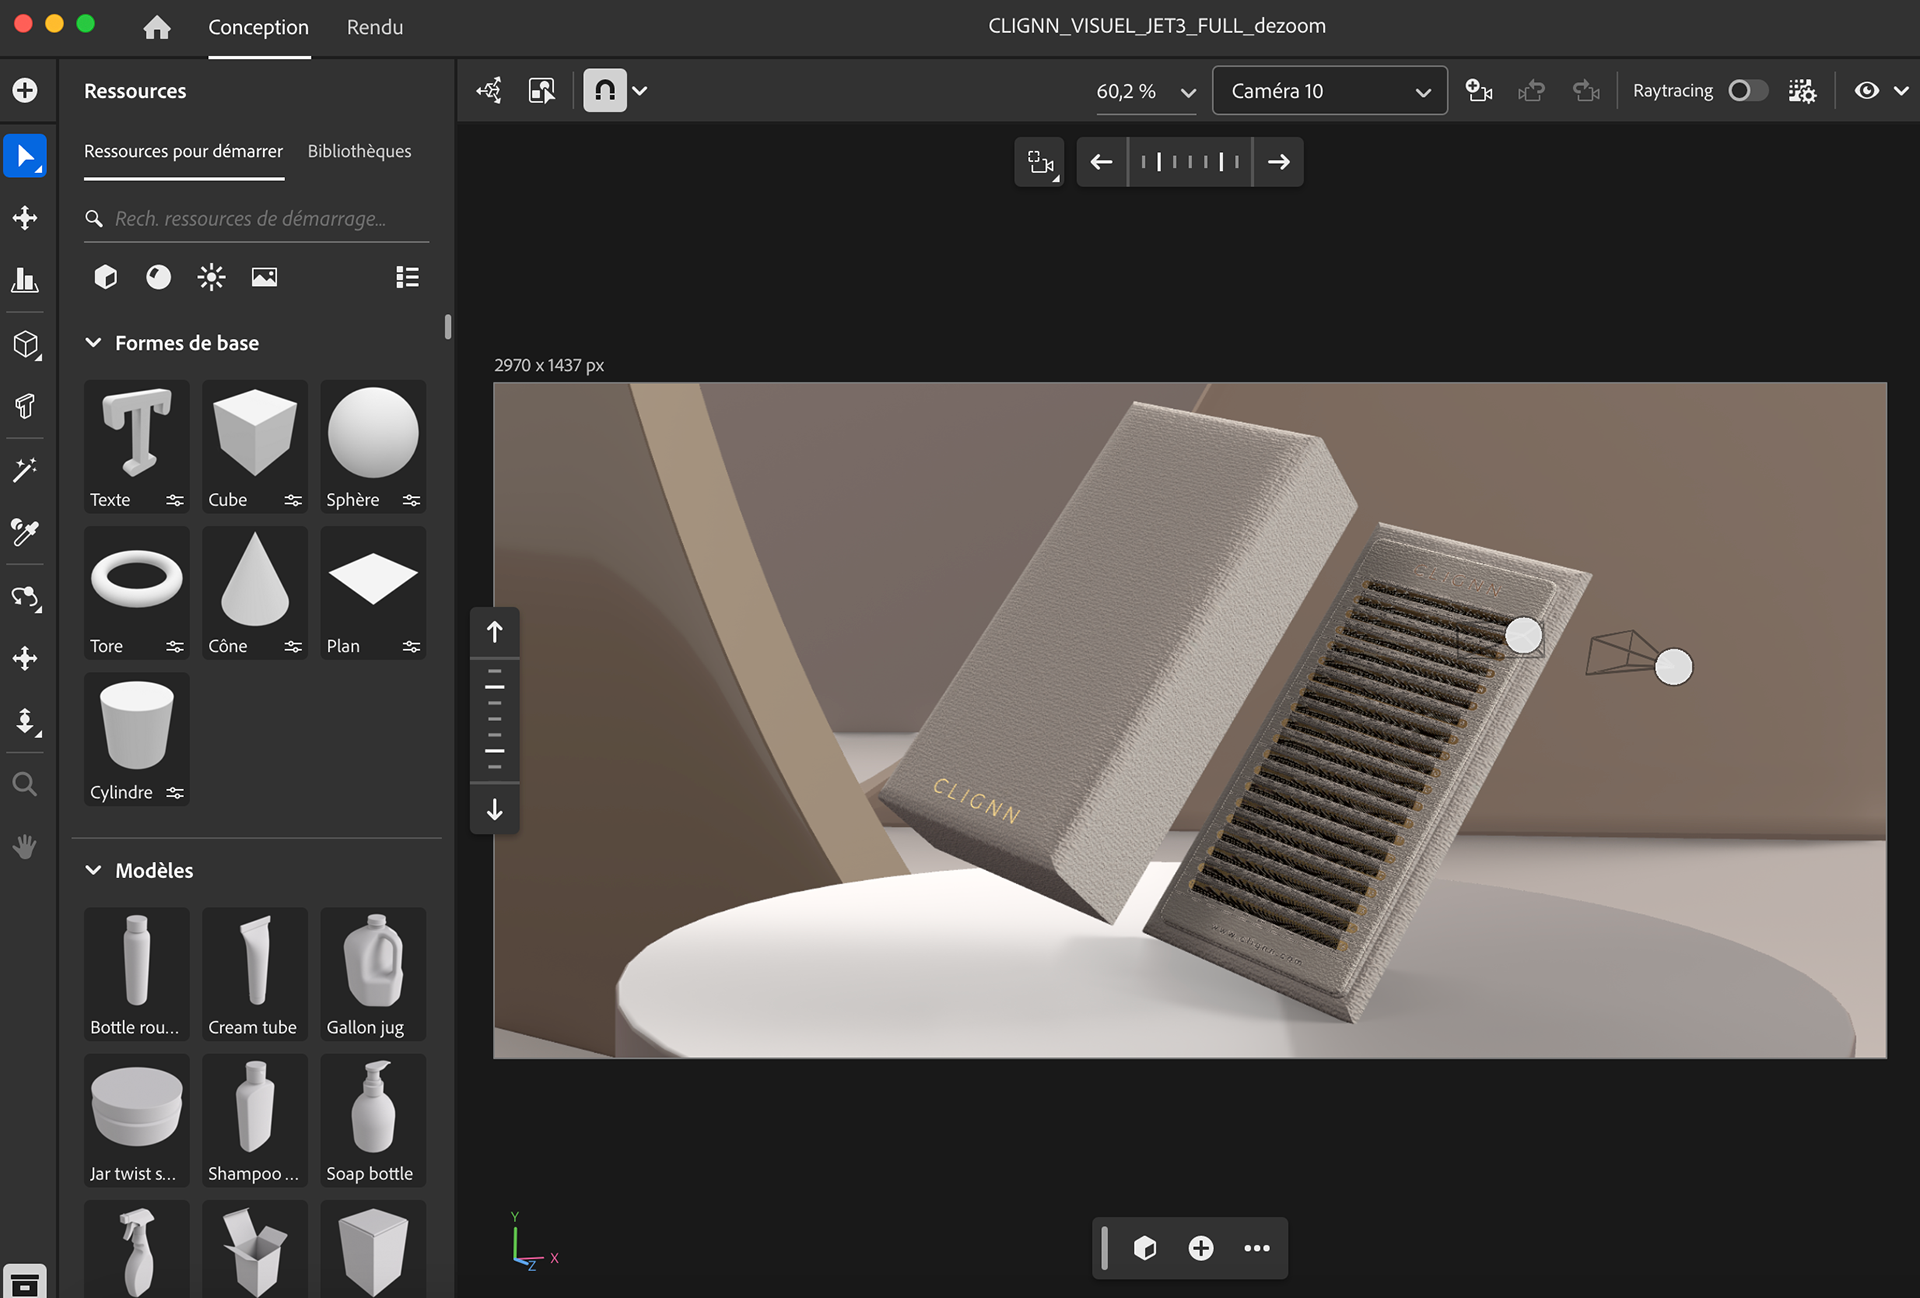The height and width of the screenshot is (1298, 1920).
Task: Select the Dolly camera tool
Action: click(25, 722)
